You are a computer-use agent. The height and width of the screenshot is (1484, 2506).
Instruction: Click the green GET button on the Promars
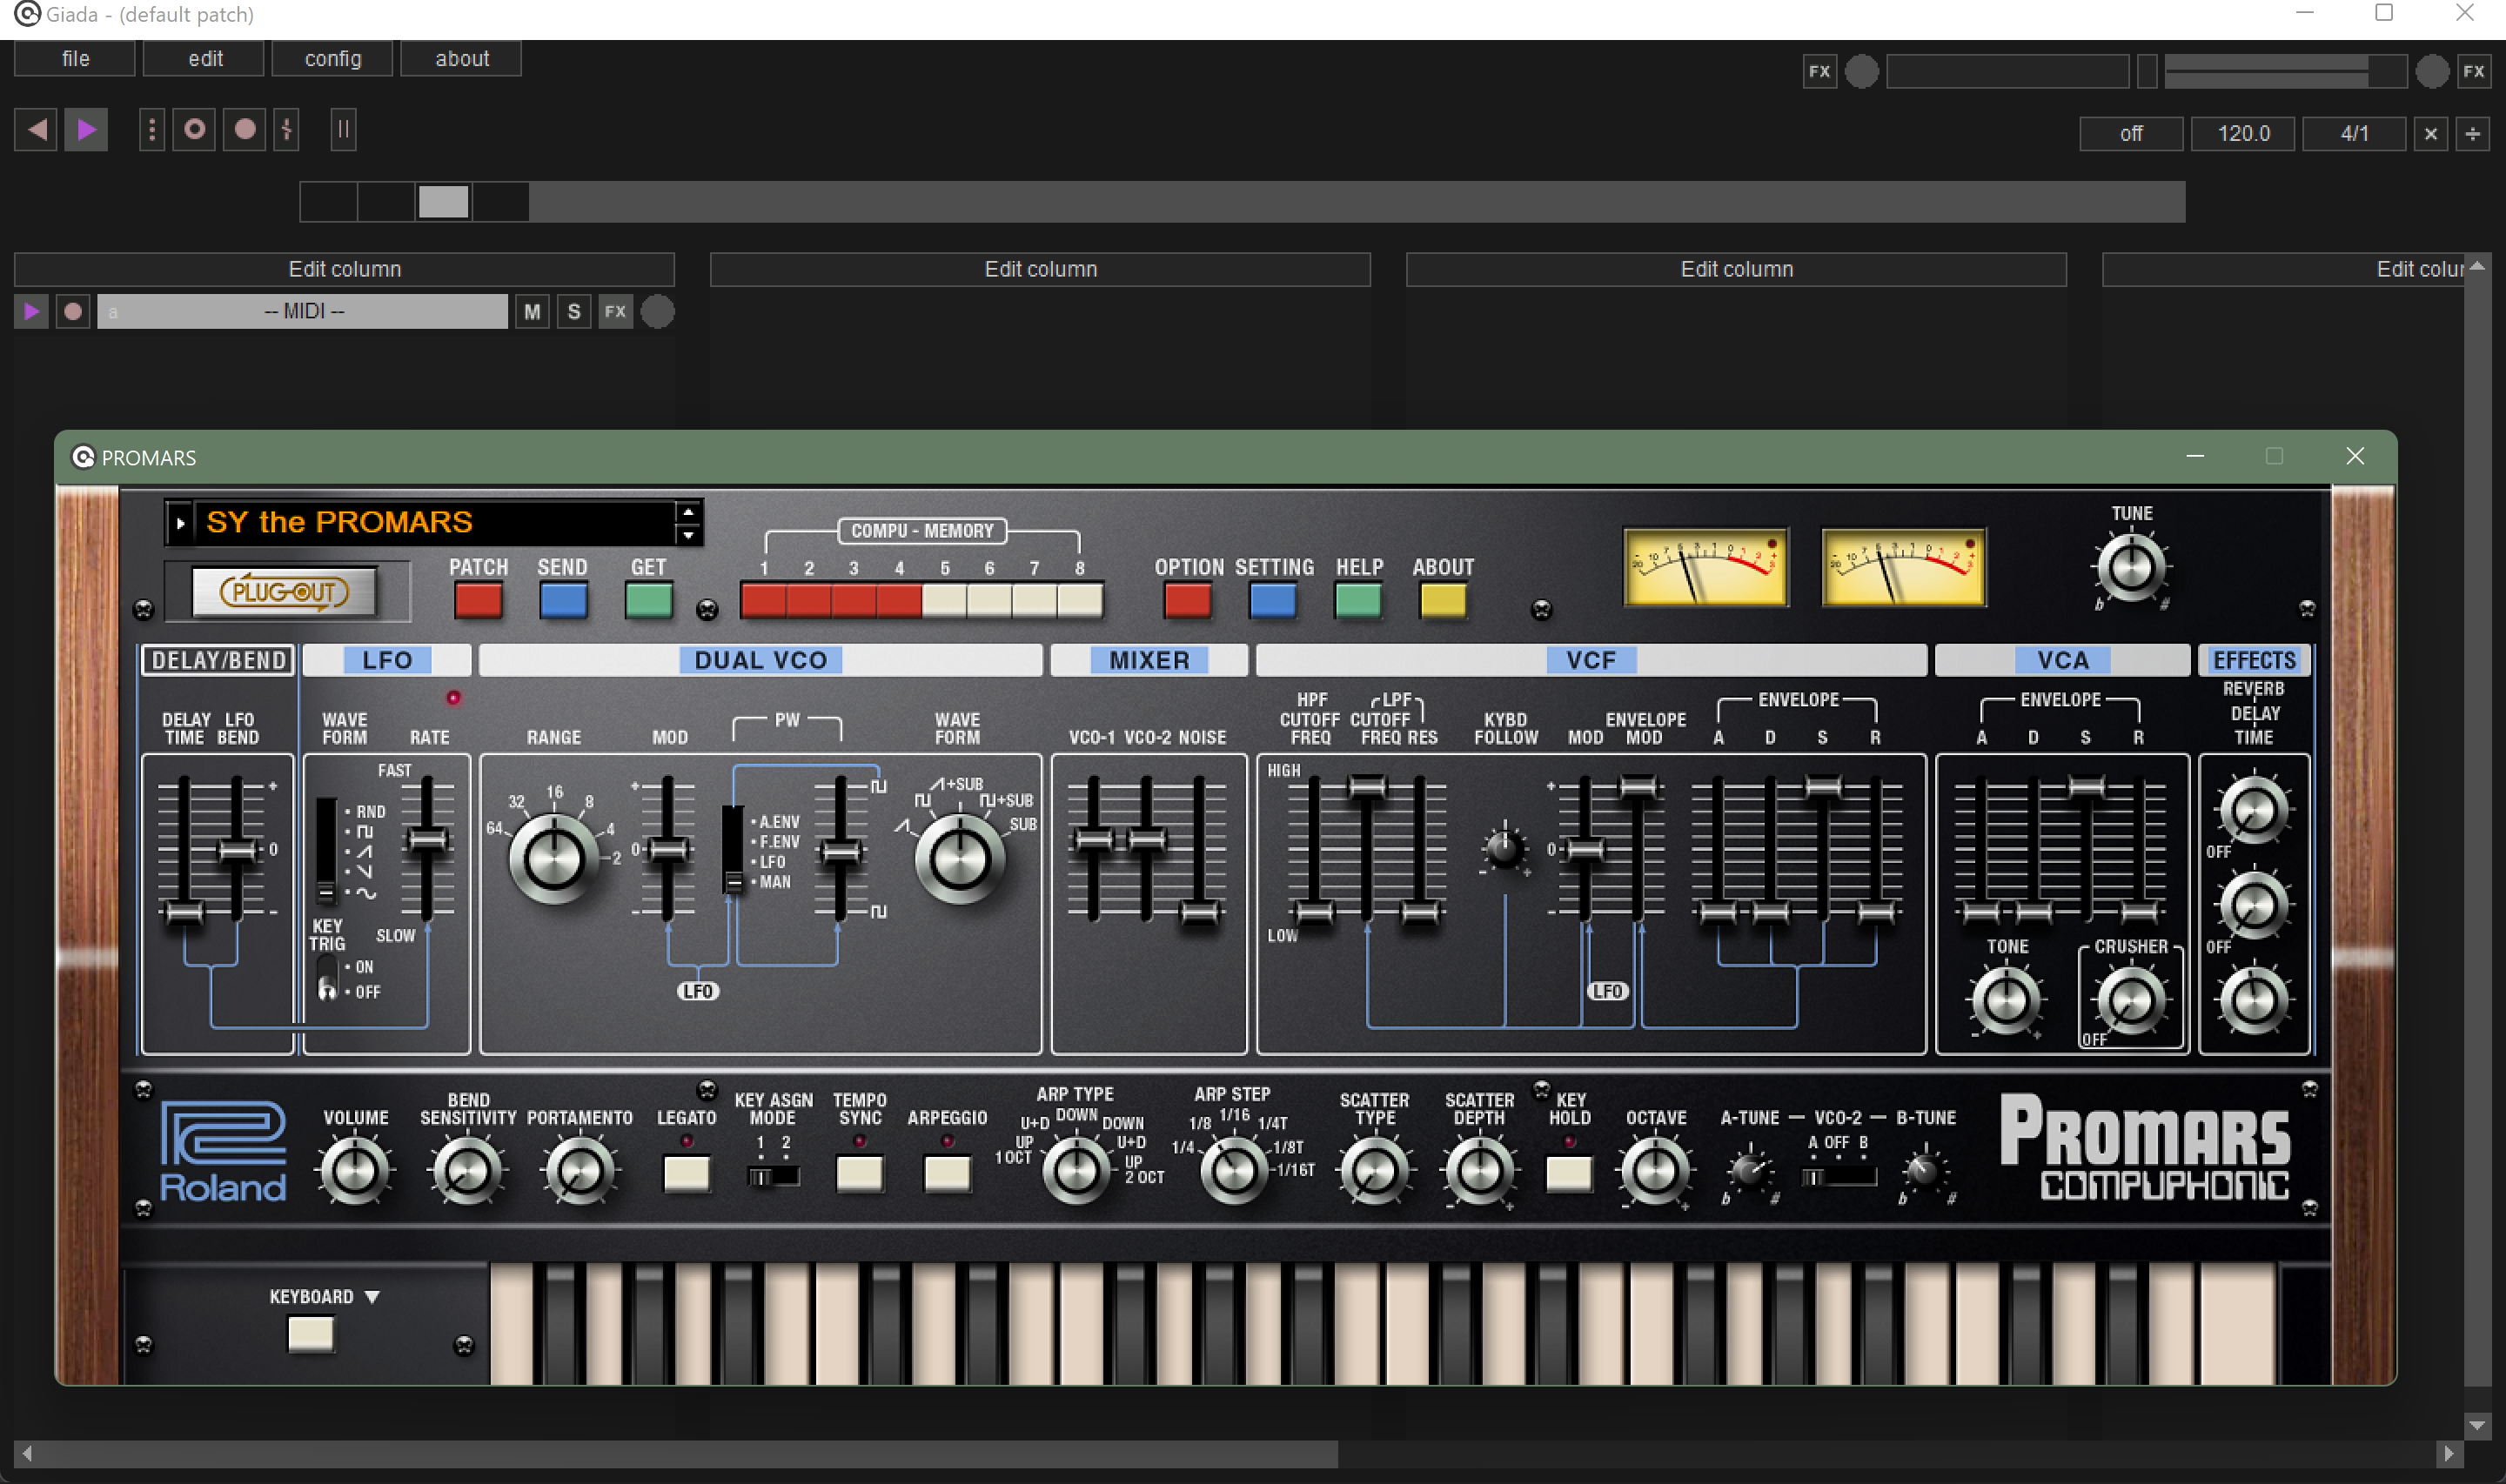click(x=647, y=600)
